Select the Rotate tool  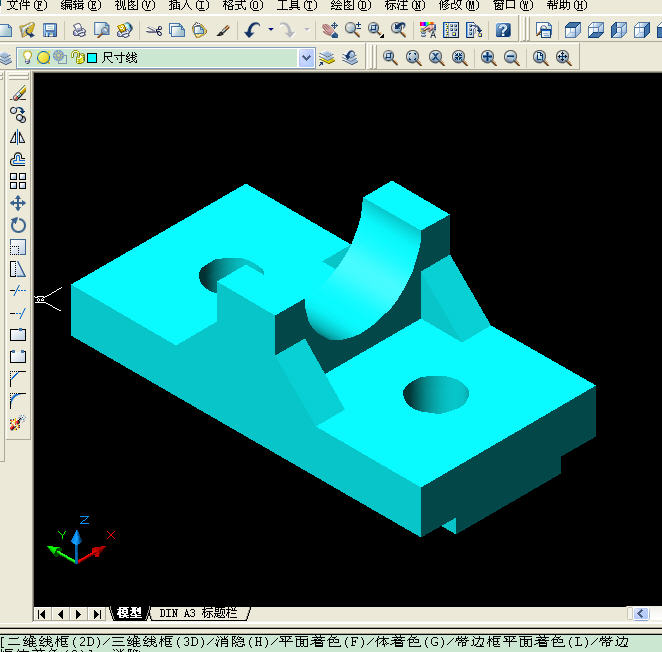(18, 225)
